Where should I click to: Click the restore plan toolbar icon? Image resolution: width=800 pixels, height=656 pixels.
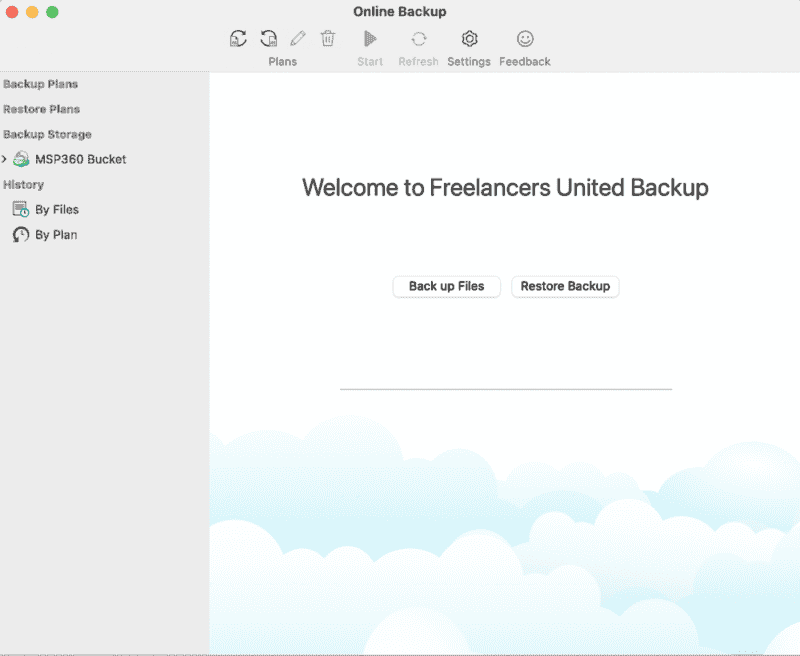268,38
